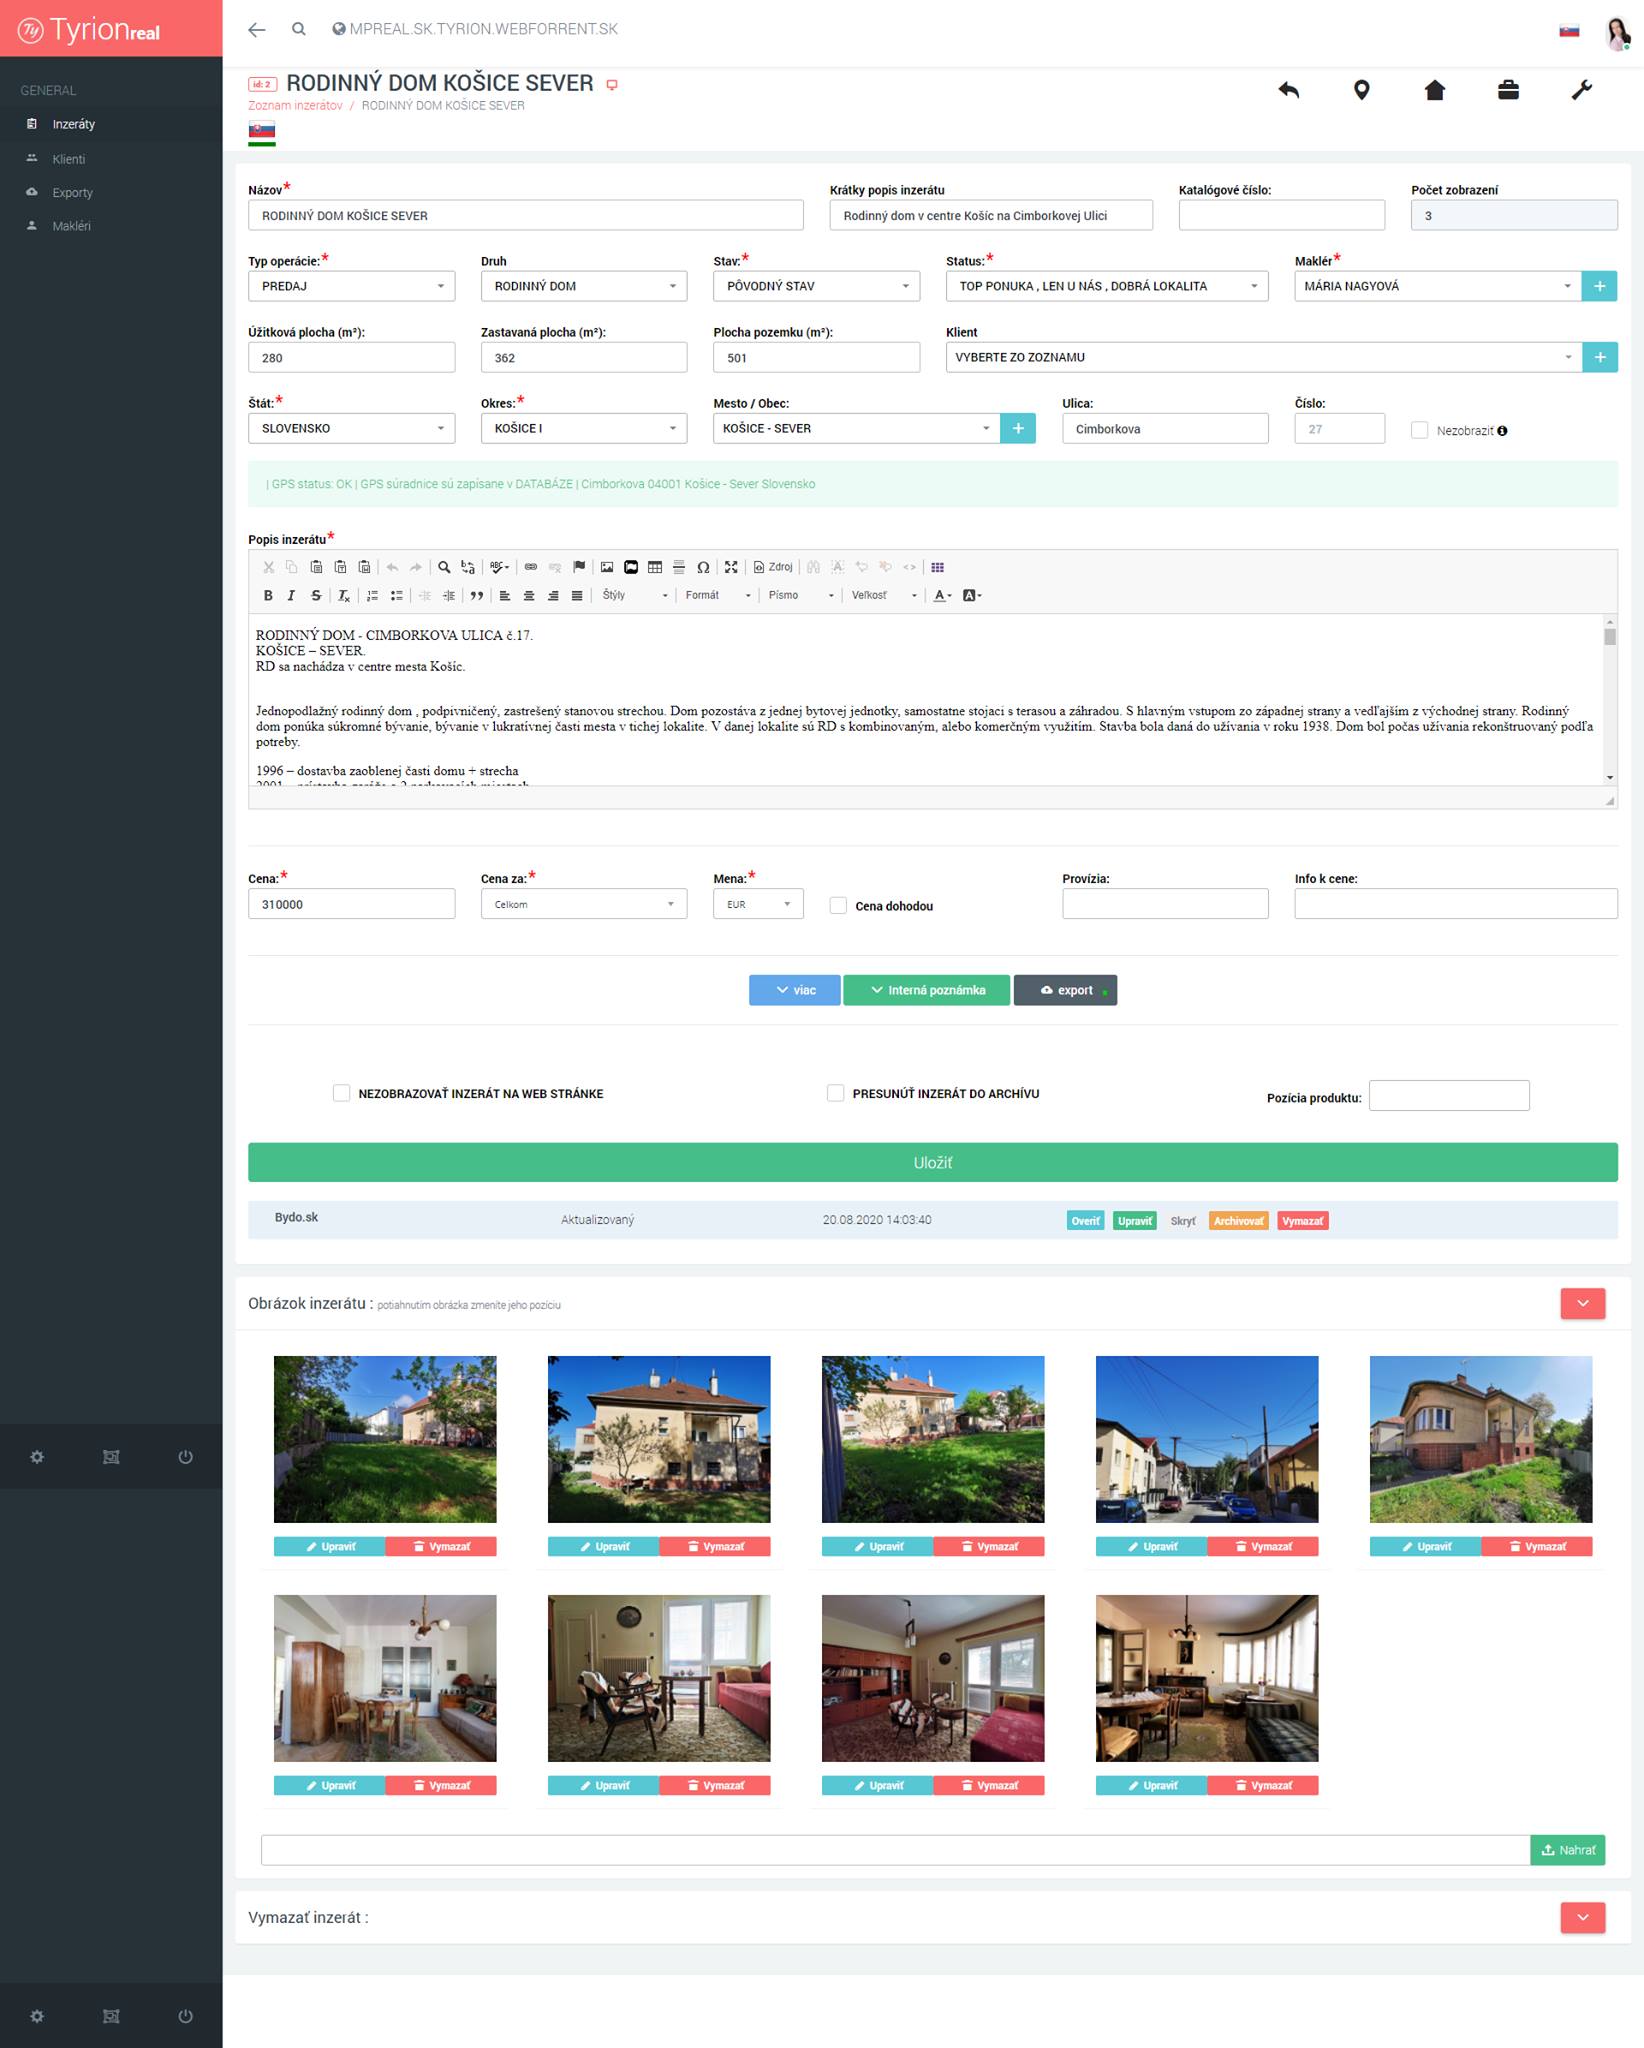
Task: Apply italic formatting in editor
Action: click(291, 595)
